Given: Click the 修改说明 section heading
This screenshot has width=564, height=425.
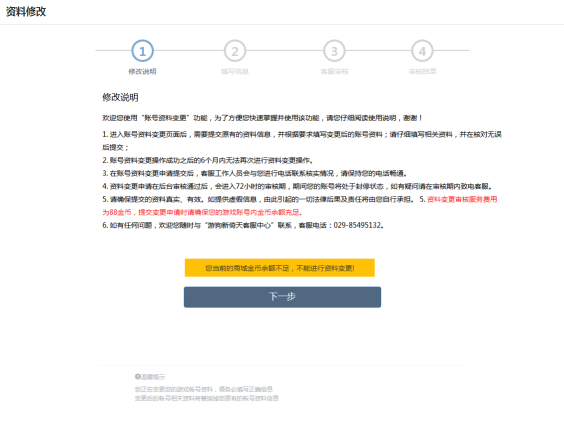Looking at the screenshot, I should point(120,97).
